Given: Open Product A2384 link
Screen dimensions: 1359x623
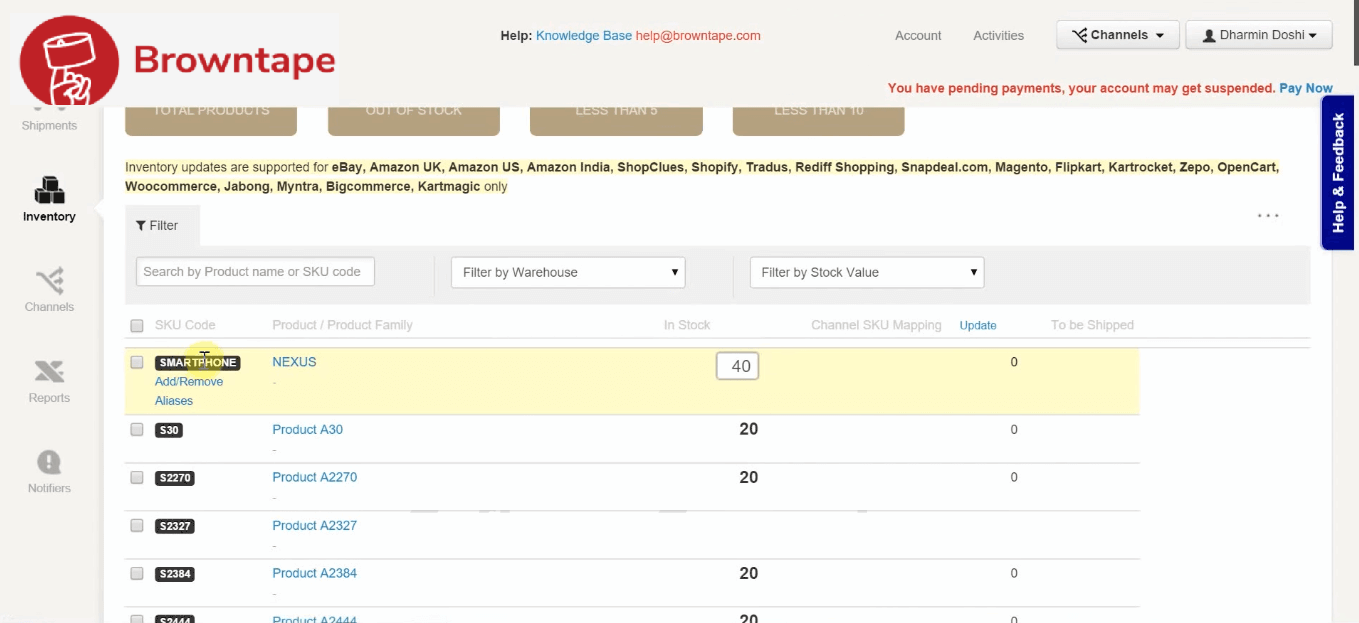Looking at the screenshot, I should point(314,573).
